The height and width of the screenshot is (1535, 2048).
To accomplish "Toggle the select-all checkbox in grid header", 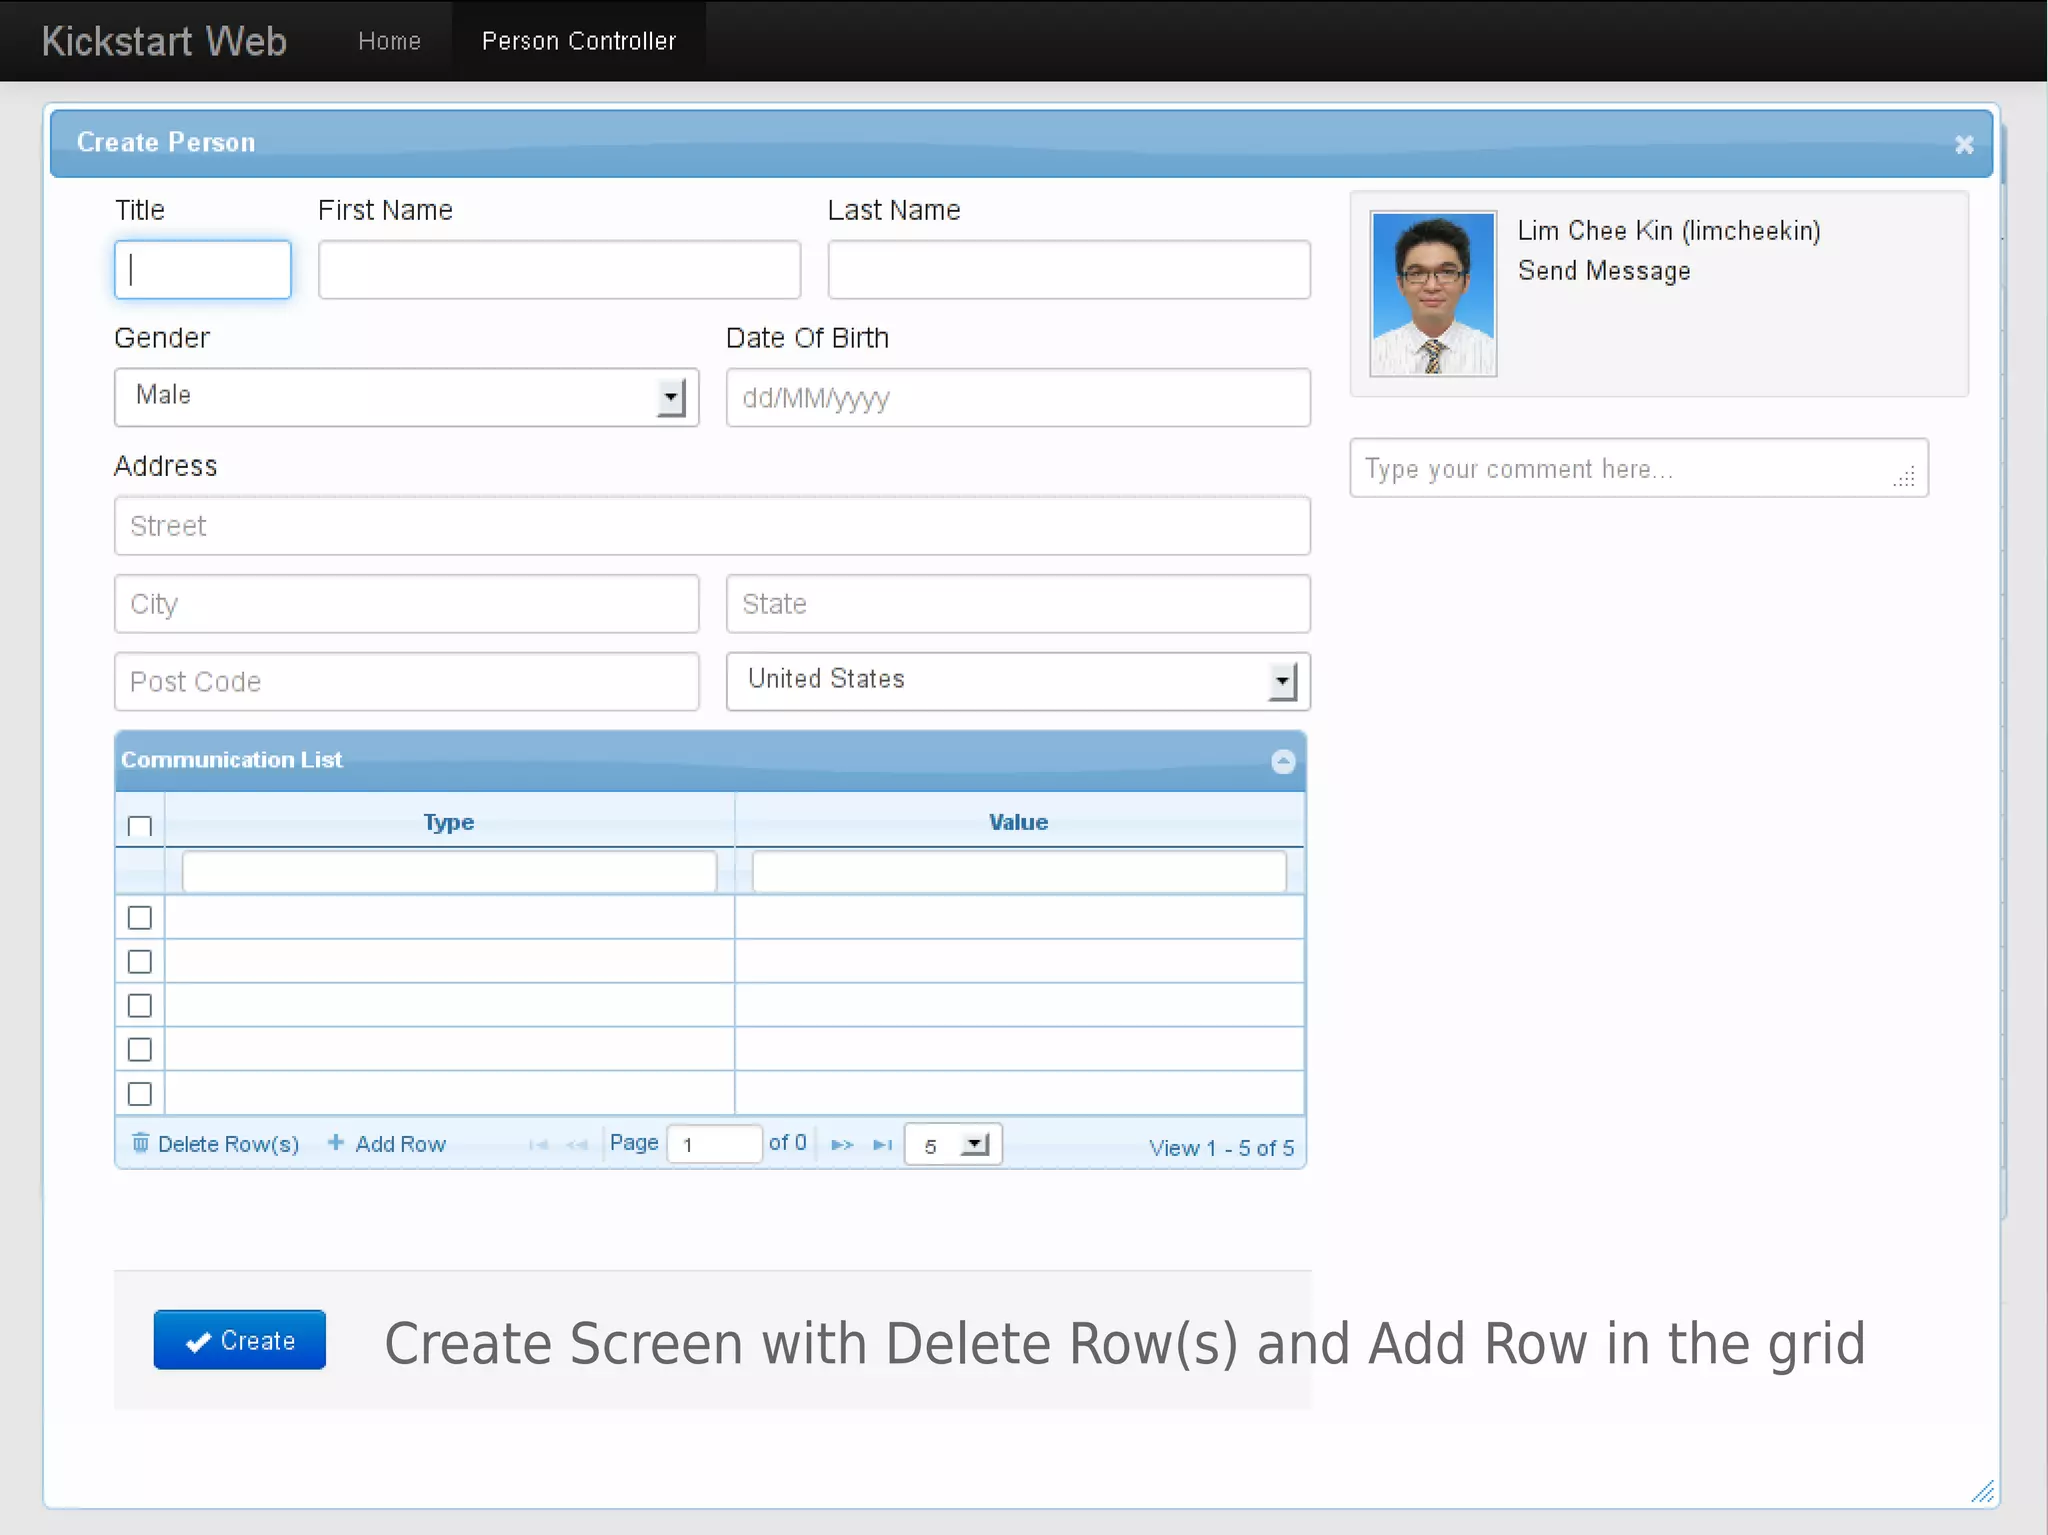I will point(140,826).
